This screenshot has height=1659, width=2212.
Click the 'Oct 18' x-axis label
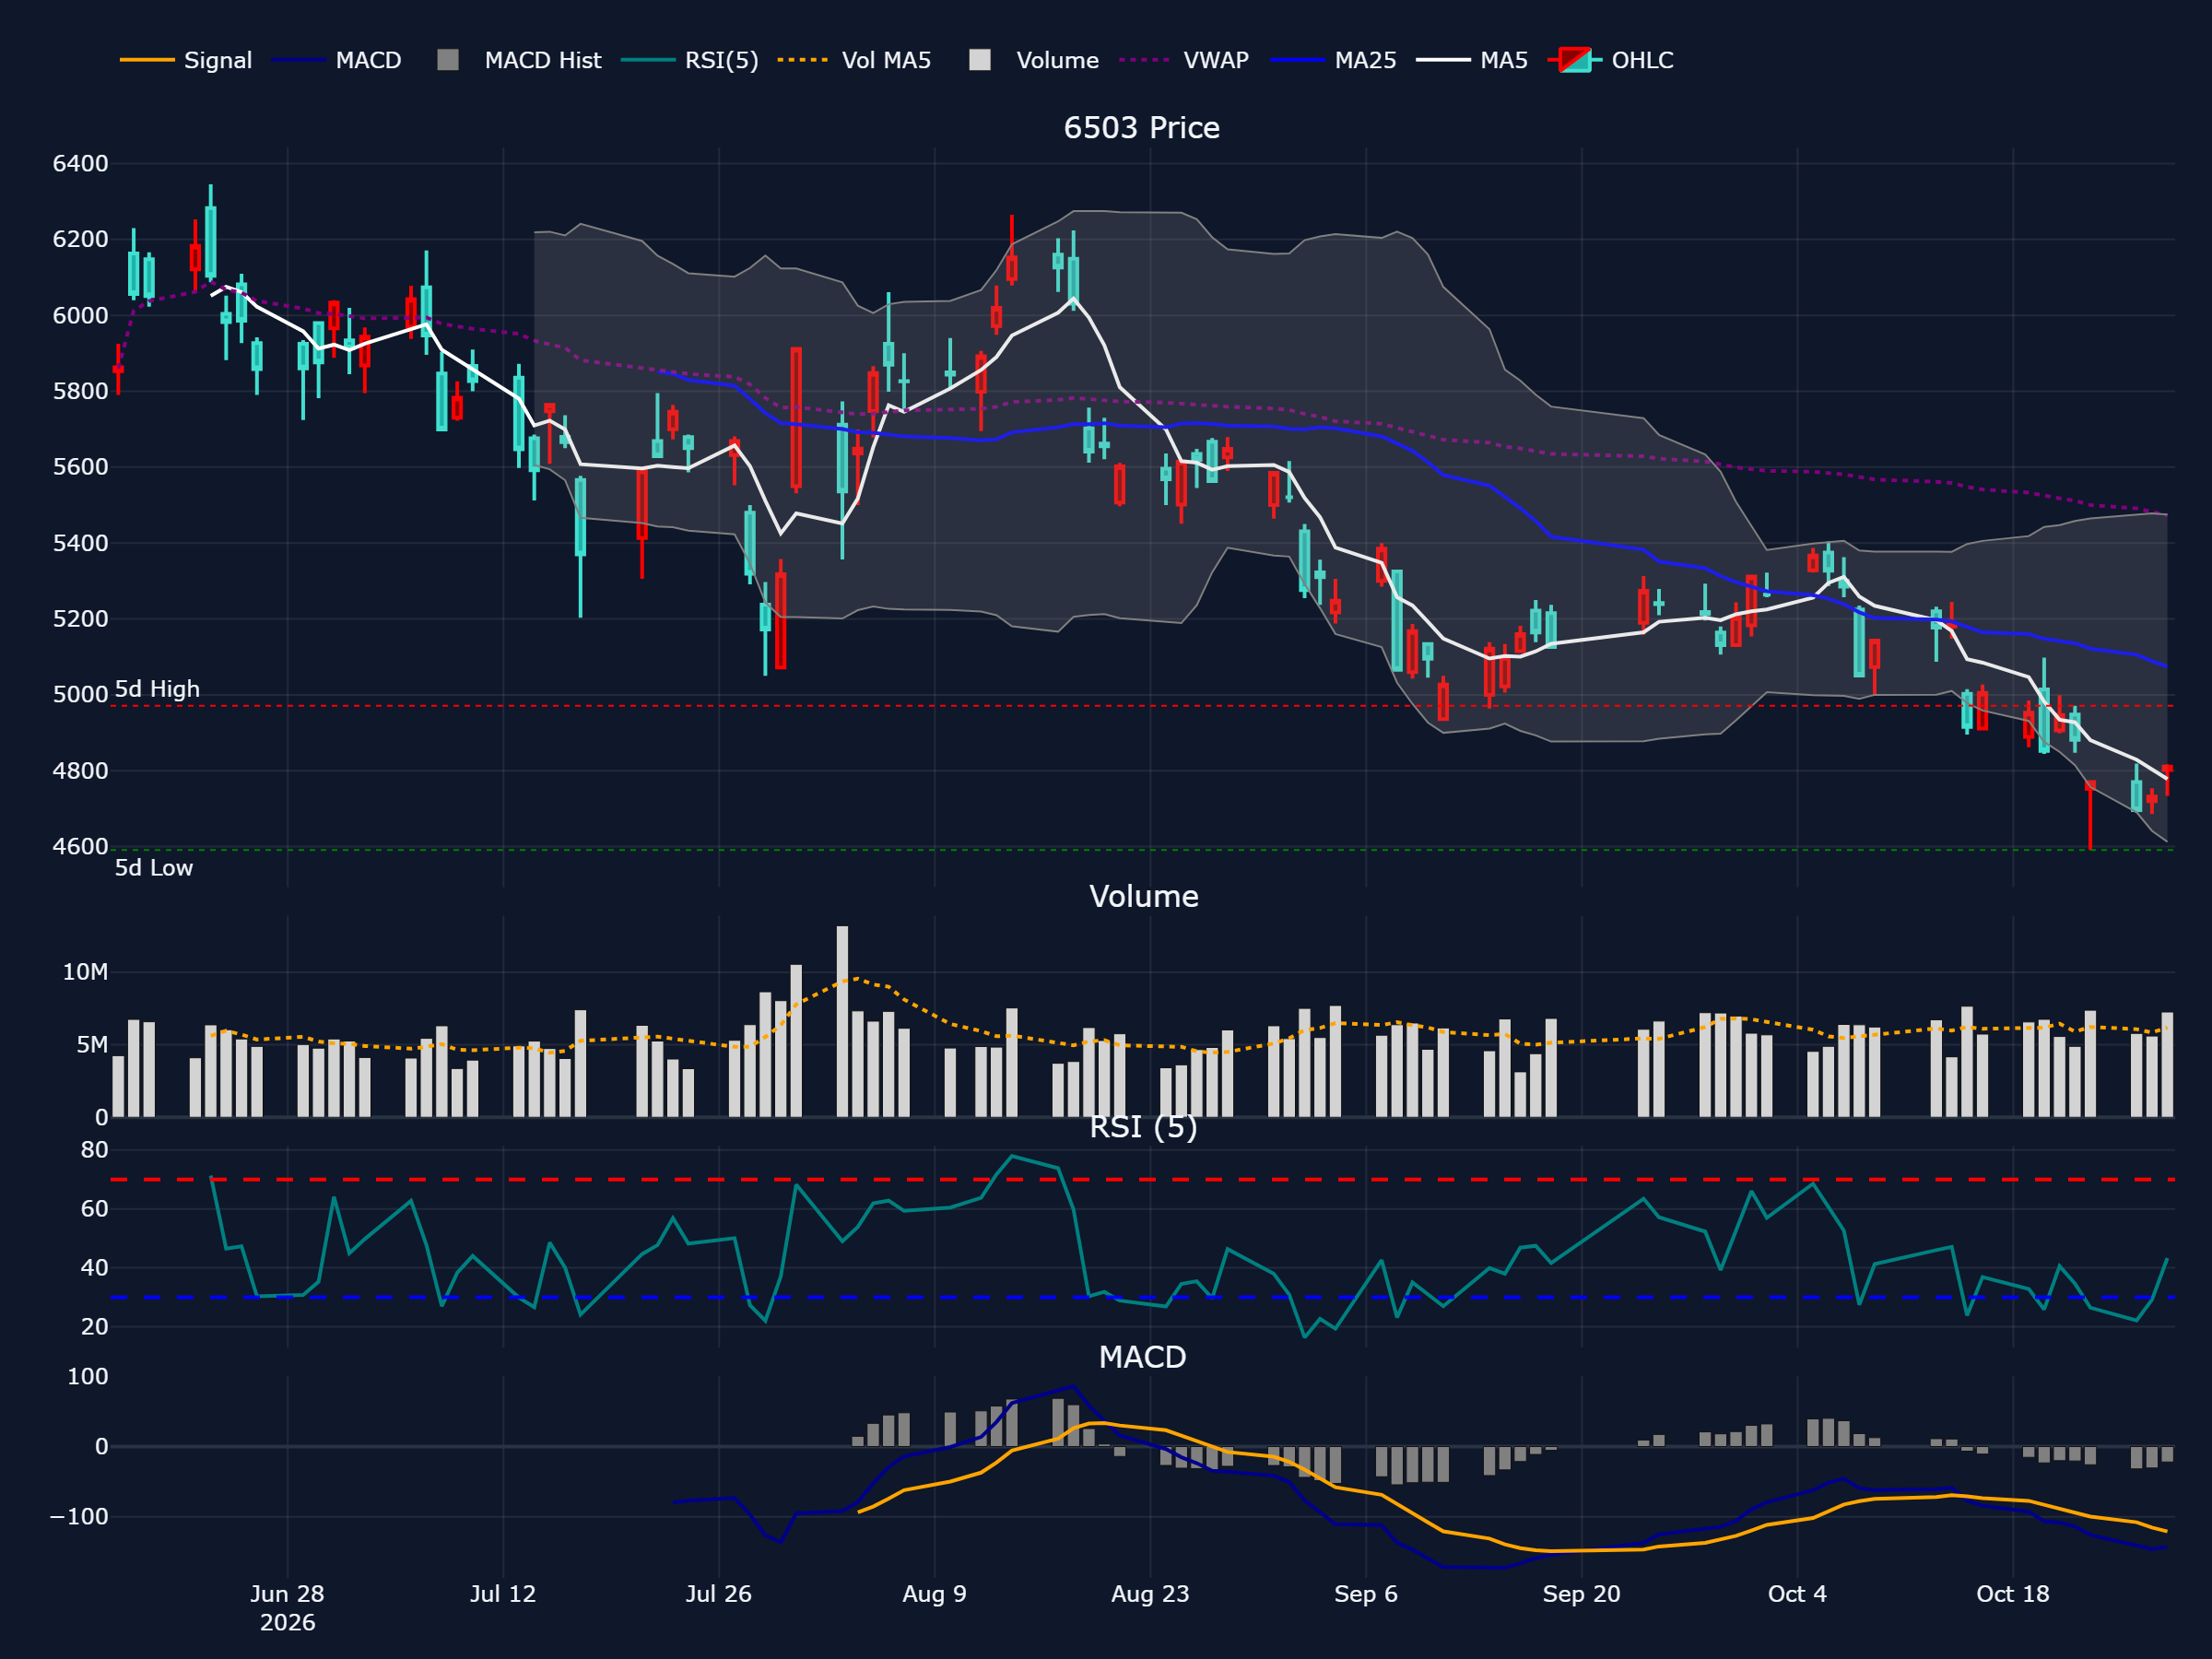click(x=2013, y=1594)
